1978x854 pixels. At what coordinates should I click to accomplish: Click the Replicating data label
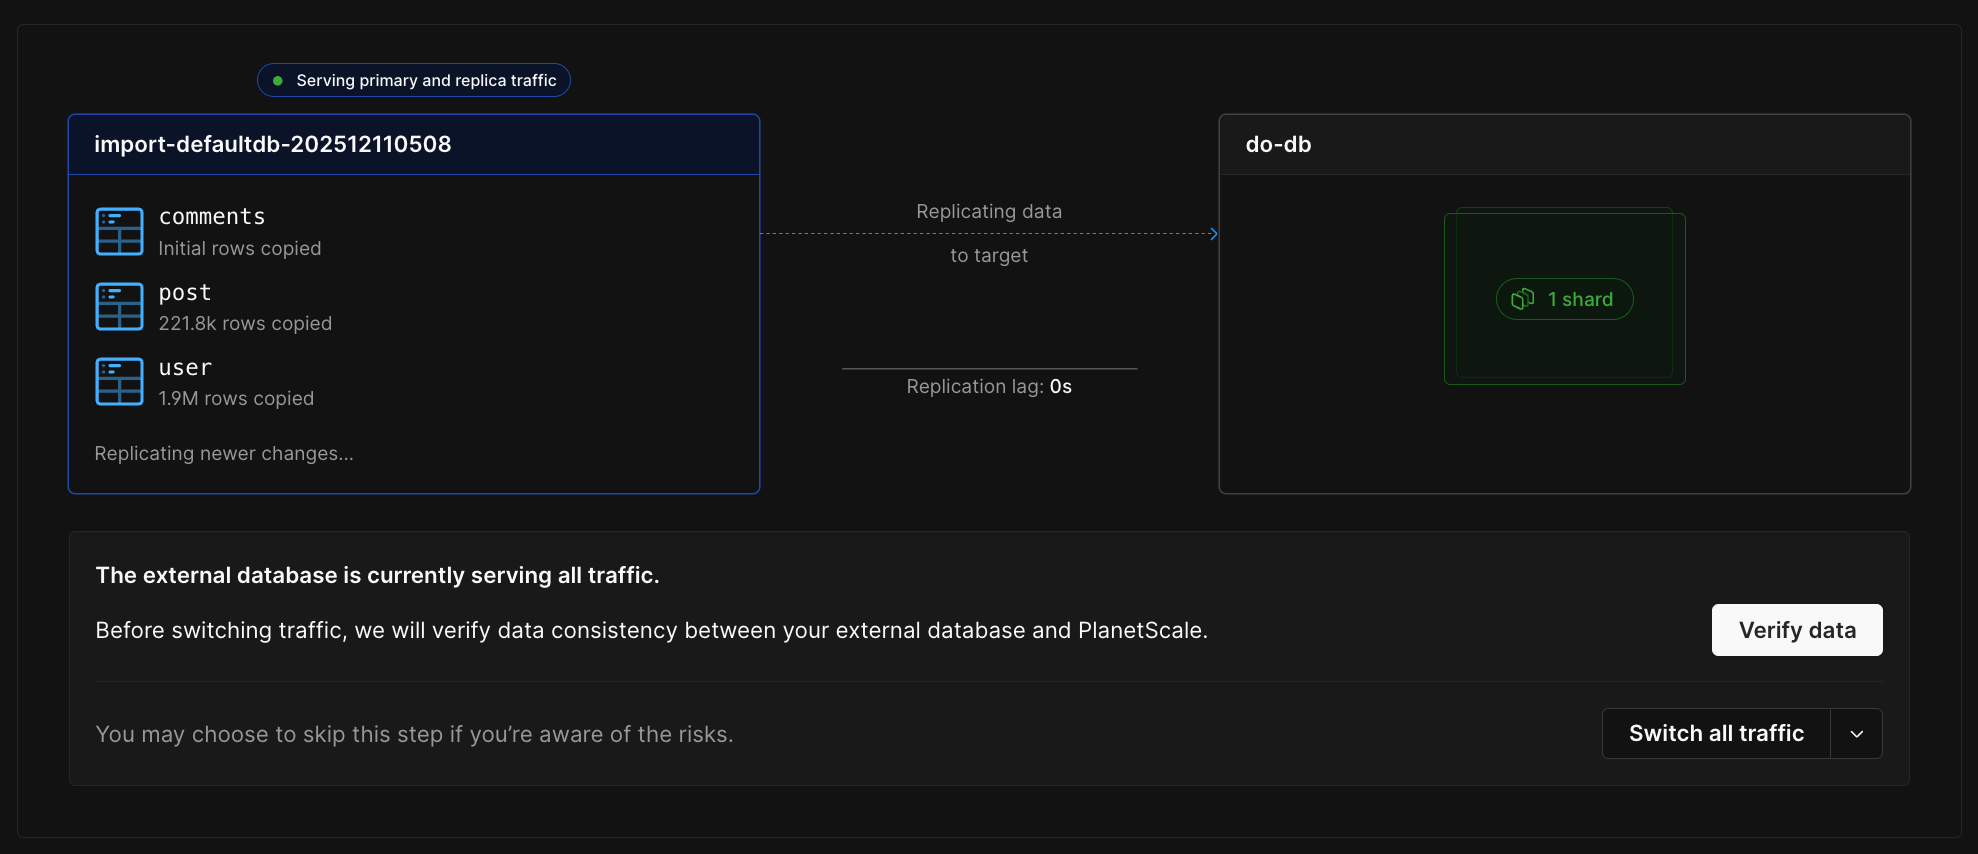pos(989,211)
